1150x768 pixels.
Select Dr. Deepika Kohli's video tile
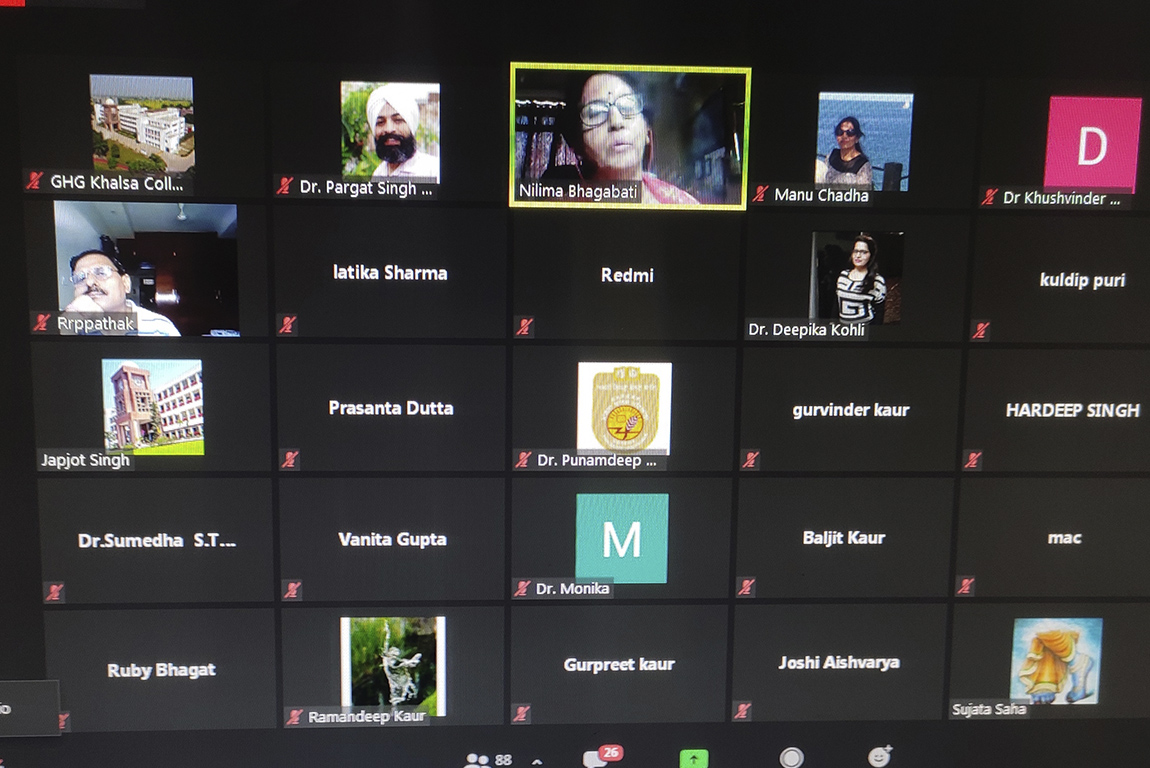[x=856, y=277]
